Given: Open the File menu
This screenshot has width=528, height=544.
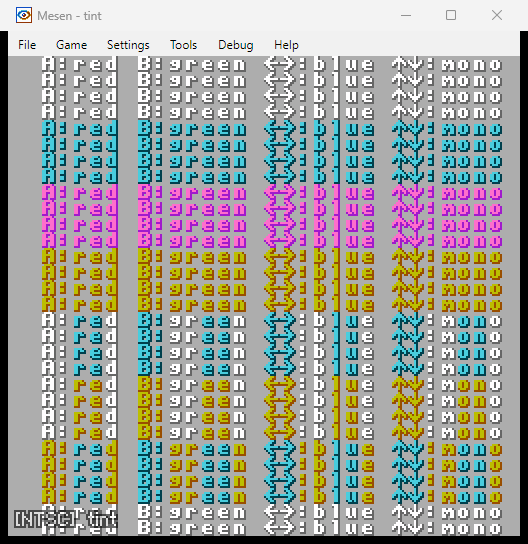Looking at the screenshot, I should click(x=27, y=45).
